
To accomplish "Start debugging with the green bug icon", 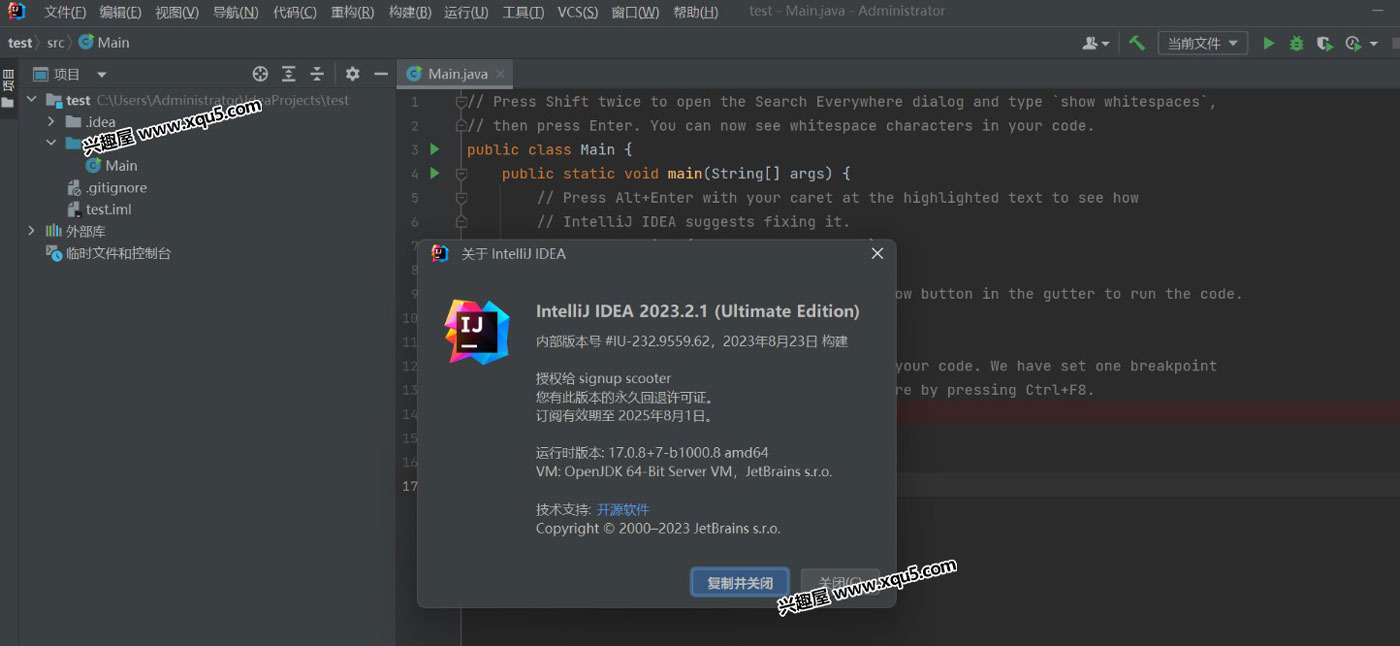I will (1296, 43).
